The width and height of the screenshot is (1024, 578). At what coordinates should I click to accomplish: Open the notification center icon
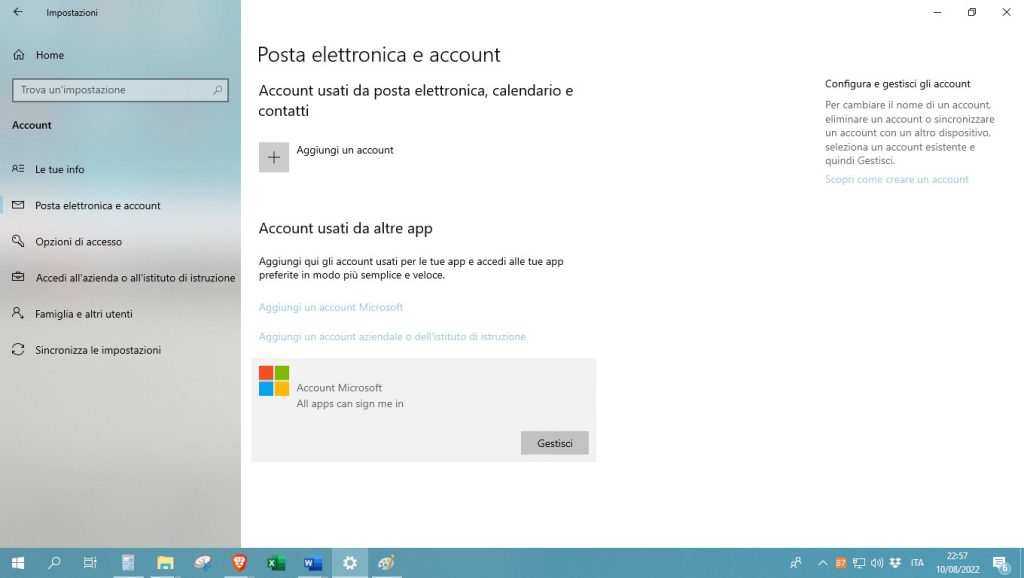(999, 563)
